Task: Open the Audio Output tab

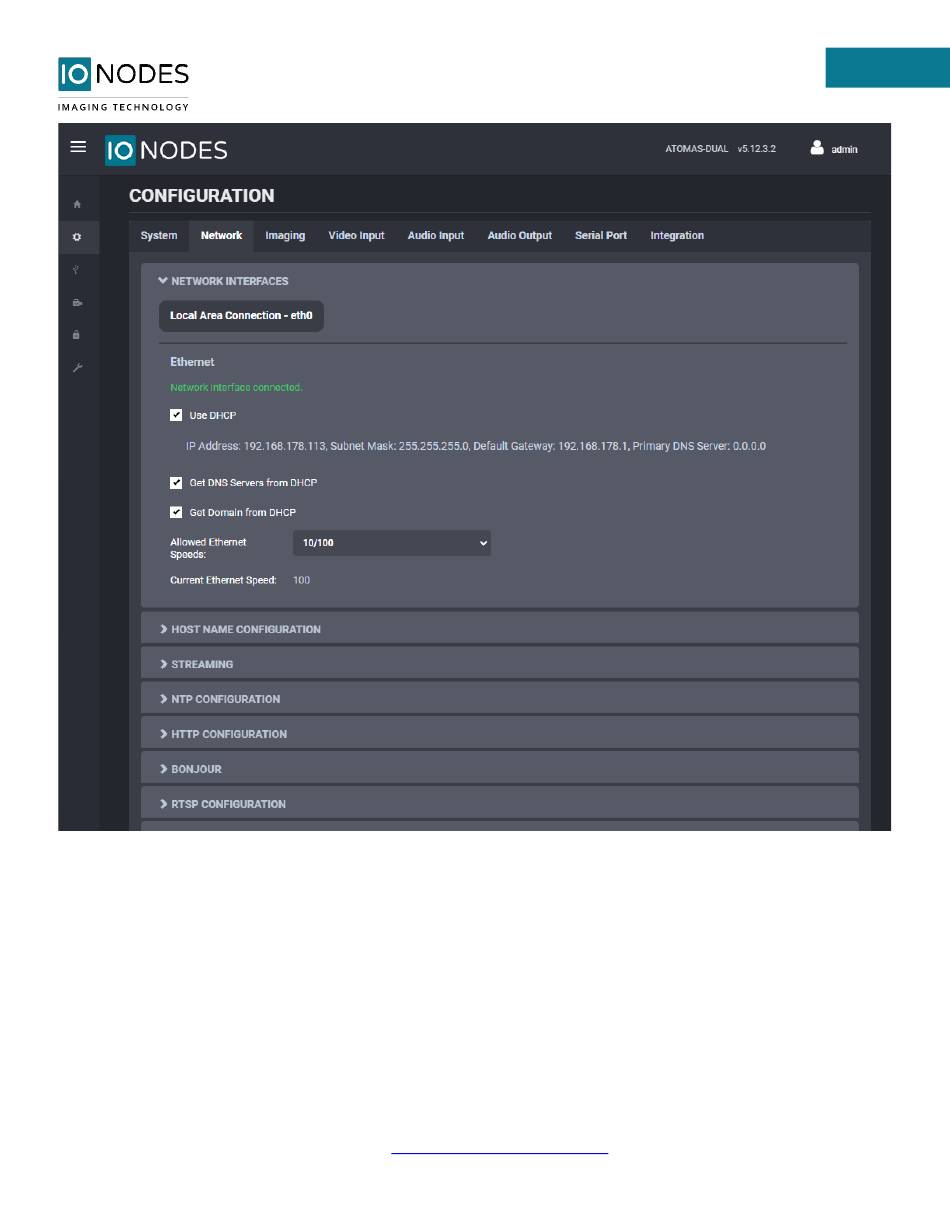Action: (519, 236)
